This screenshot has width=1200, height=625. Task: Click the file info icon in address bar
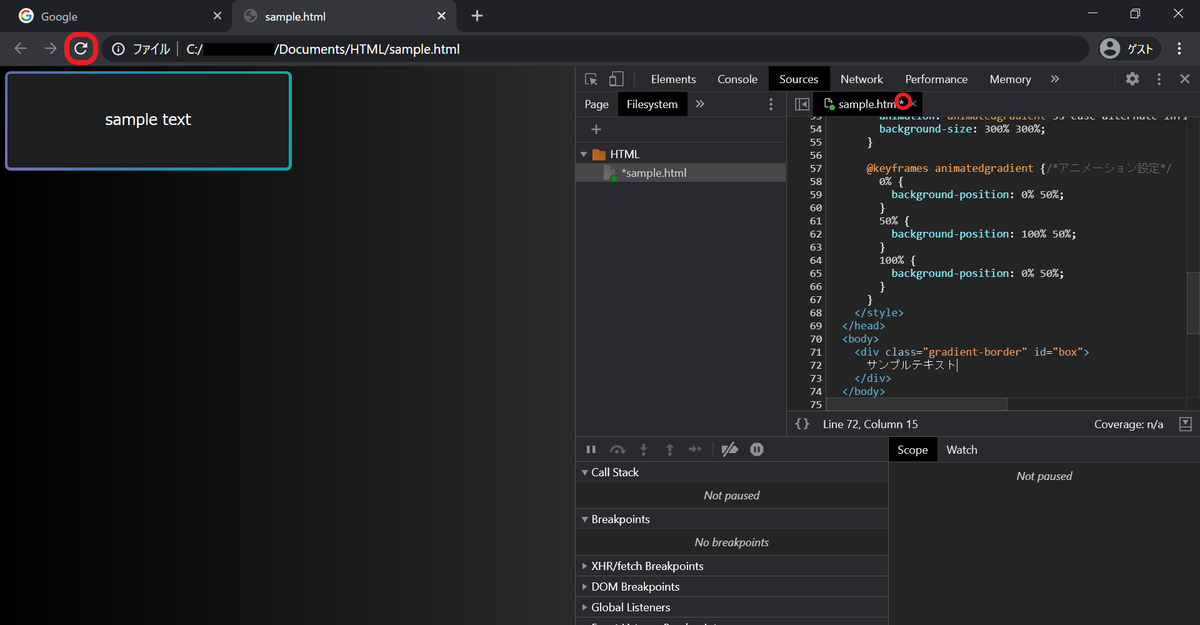(x=118, y=48)
